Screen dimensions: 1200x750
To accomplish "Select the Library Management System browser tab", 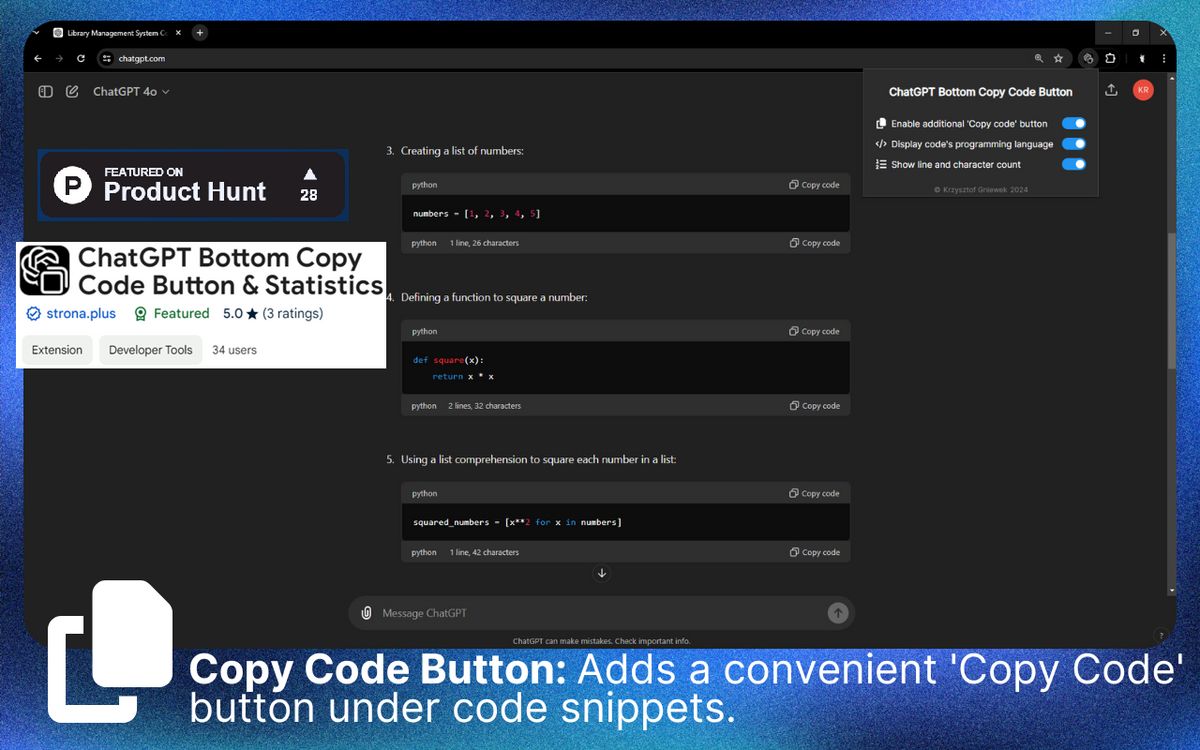I will click(x=115, y=32).
